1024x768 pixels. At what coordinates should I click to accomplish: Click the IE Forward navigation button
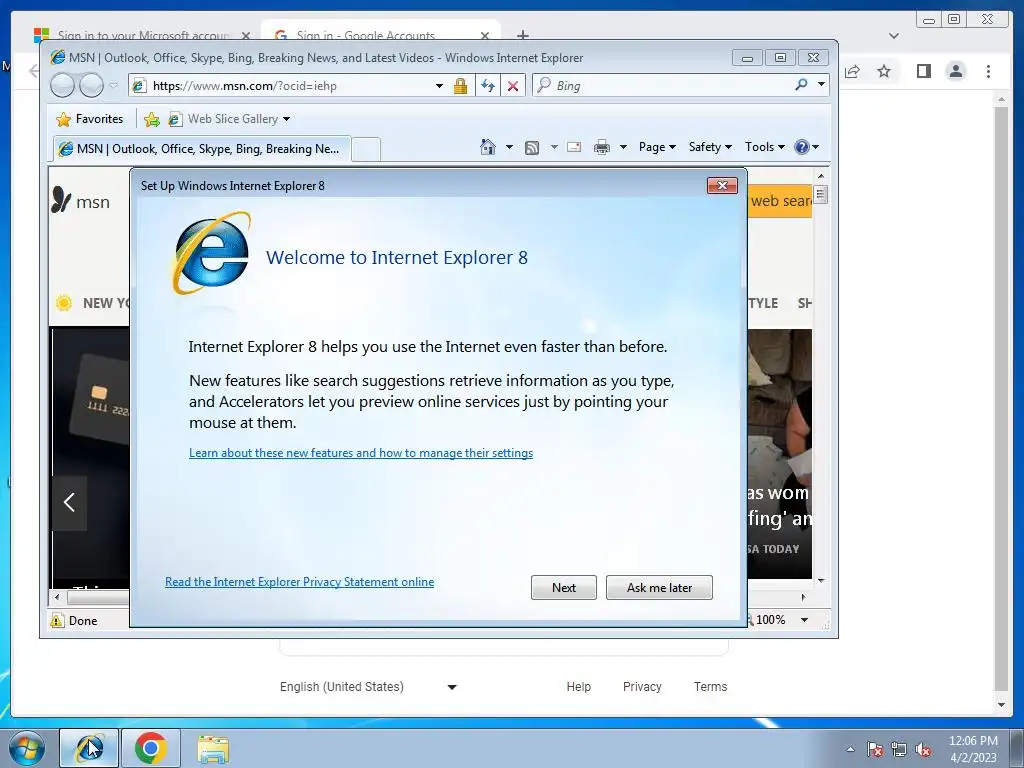point(91,86)
